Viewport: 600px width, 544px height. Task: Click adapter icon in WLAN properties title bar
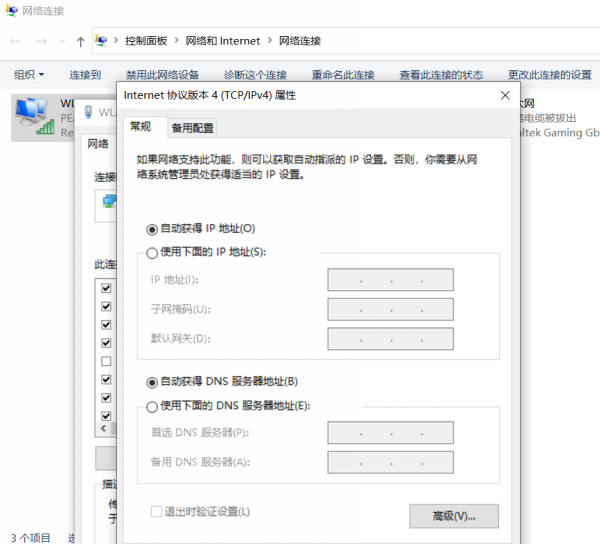pyautogui.click(x=88, y=112)
